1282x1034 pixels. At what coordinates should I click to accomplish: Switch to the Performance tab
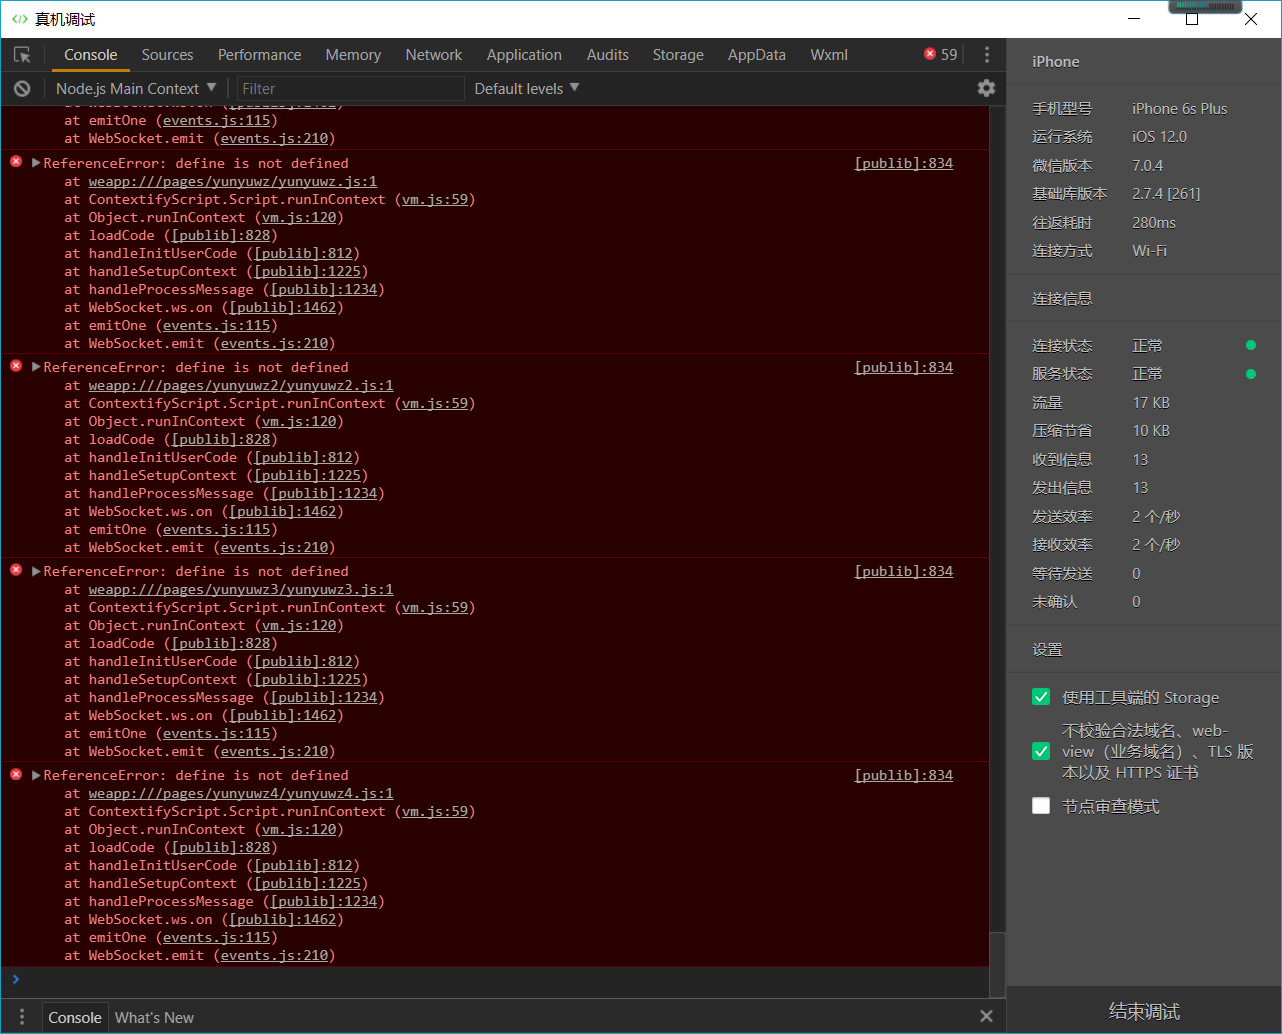point(259,55)
